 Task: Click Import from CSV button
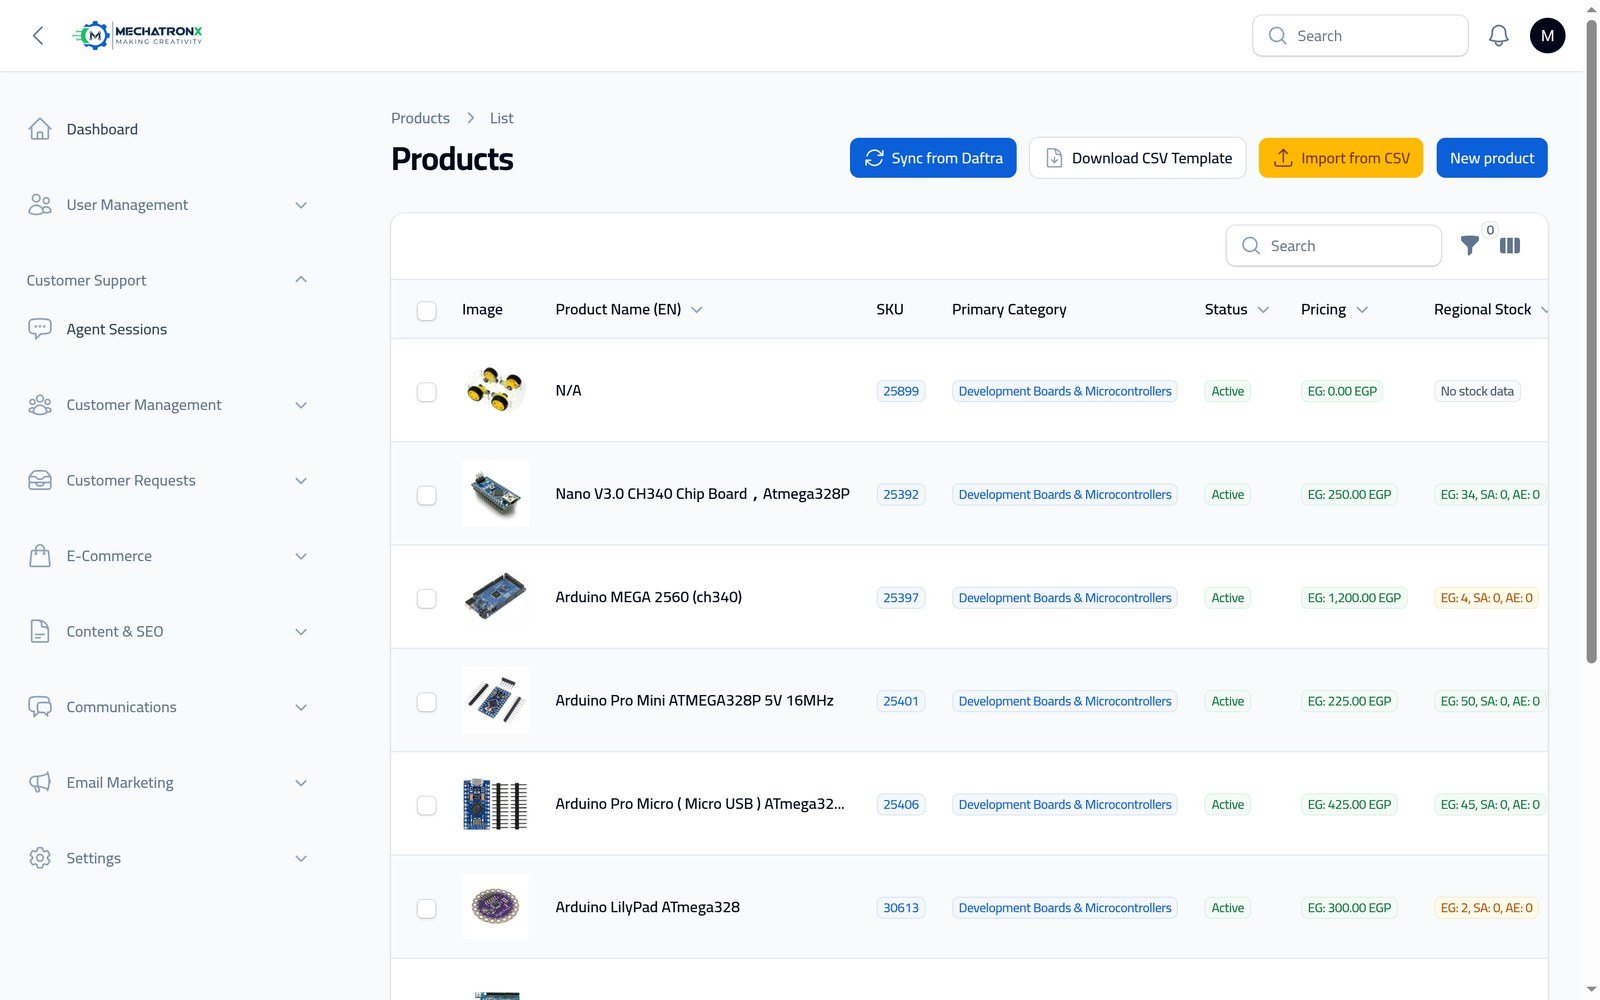(1341, 158)
